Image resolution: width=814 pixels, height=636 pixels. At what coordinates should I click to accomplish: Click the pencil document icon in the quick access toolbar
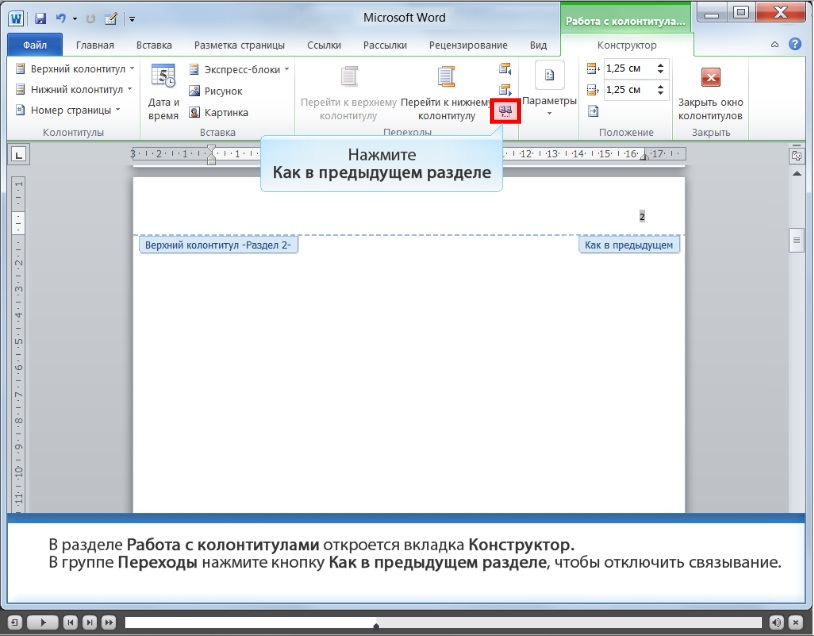pos(111,19)
